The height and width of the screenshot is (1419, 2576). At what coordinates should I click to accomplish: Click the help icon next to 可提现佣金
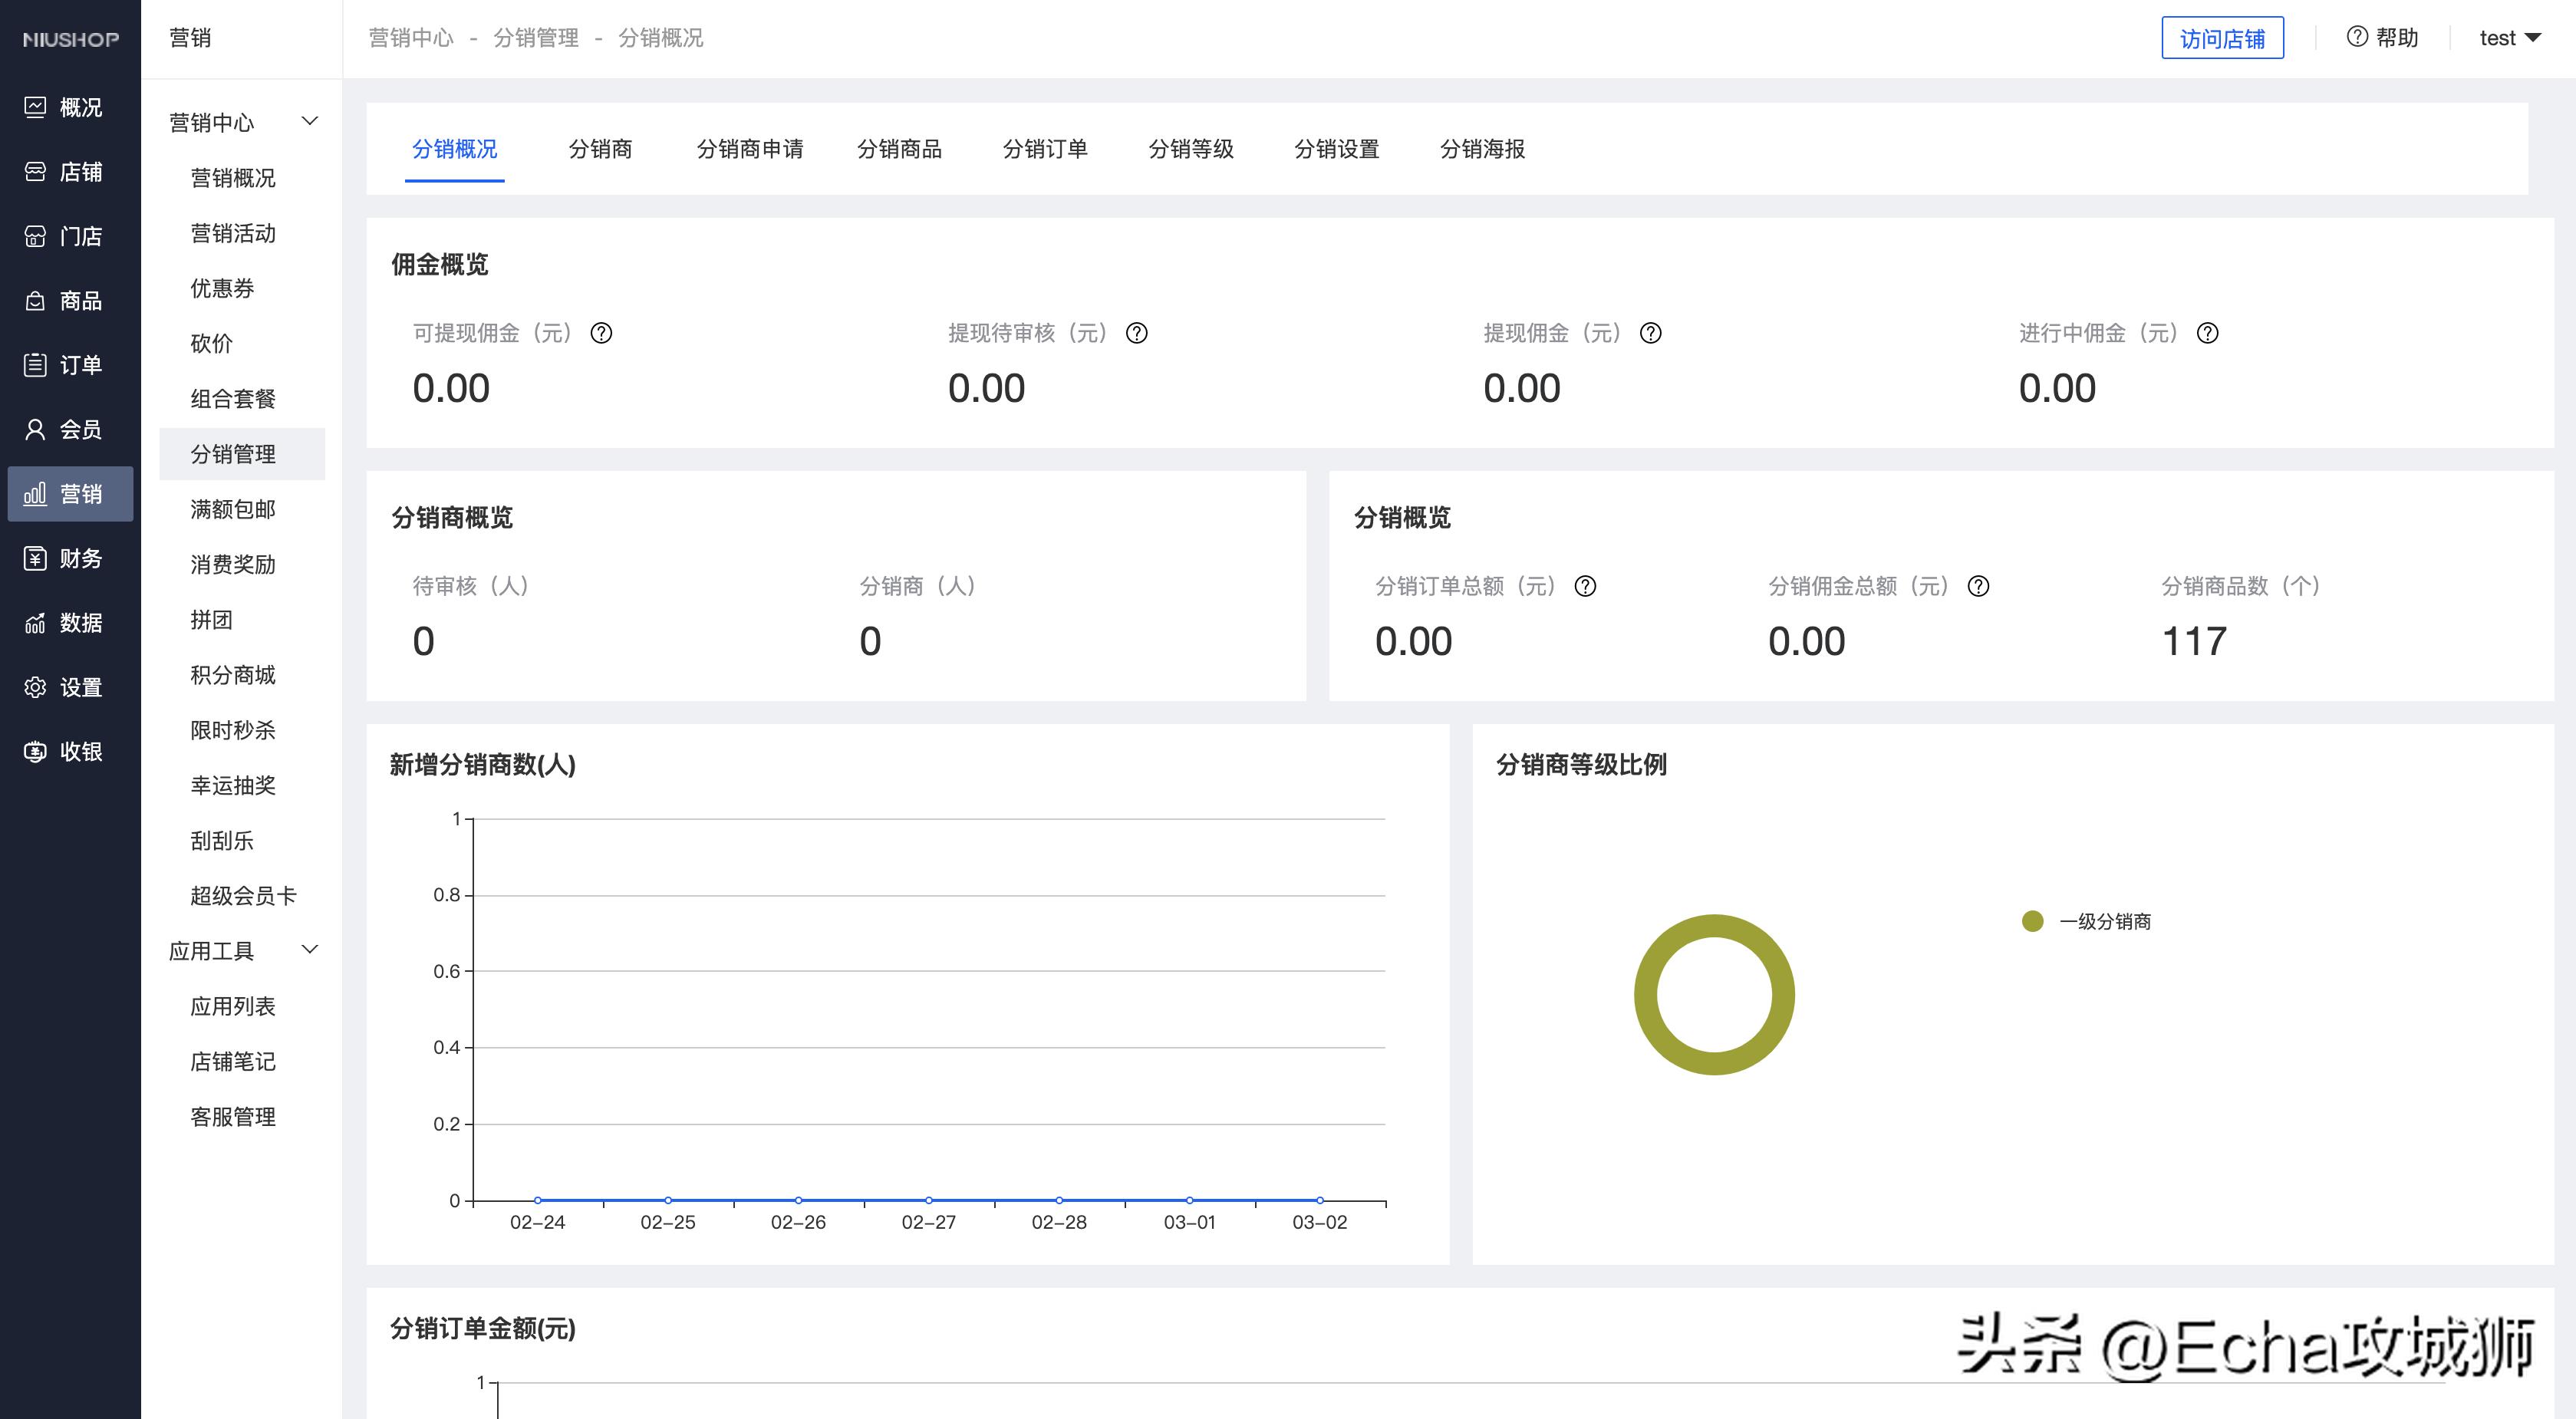(x=603, y=333)
